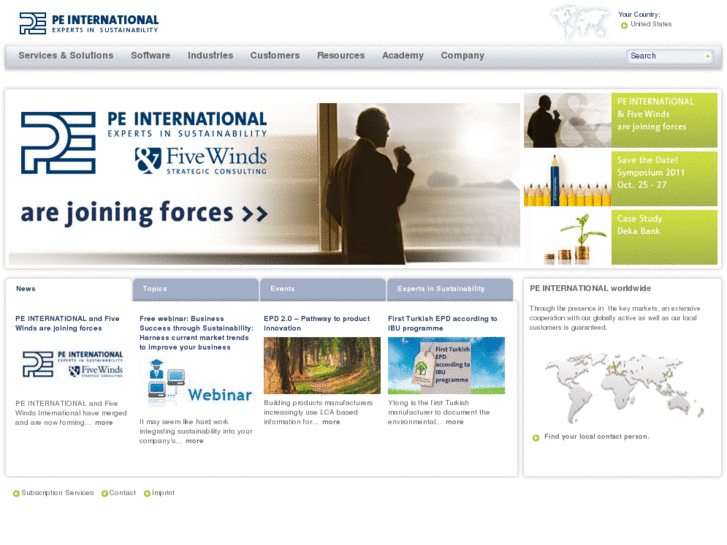This screenshot has width=727, height=545.
Task: Click green bullet icon next to United States
Action: [x=624, y=26]
